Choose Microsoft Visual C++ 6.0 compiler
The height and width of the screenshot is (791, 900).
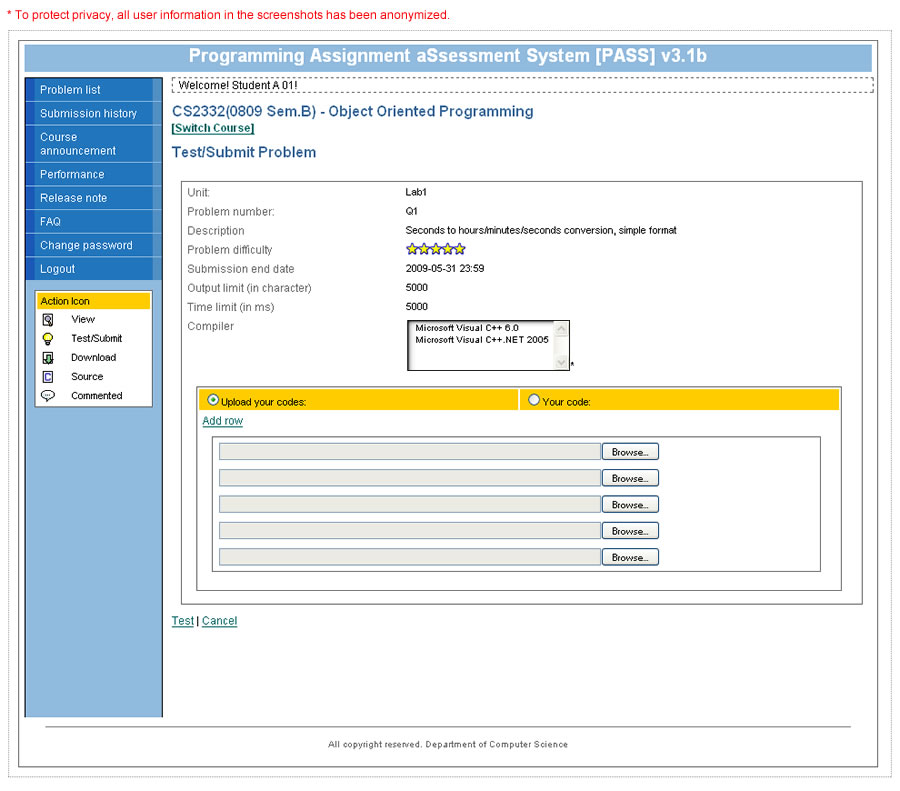coord(467,328)
